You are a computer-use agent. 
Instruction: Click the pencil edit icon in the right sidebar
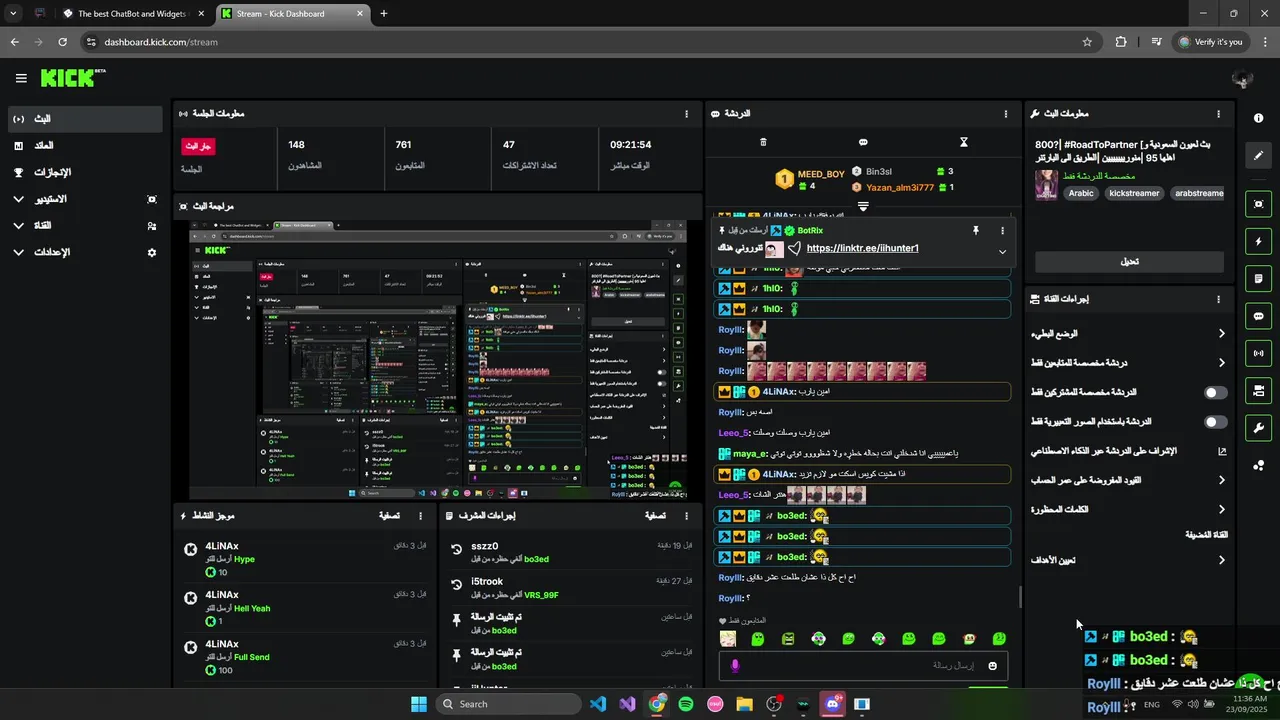tap(1258, 156)
